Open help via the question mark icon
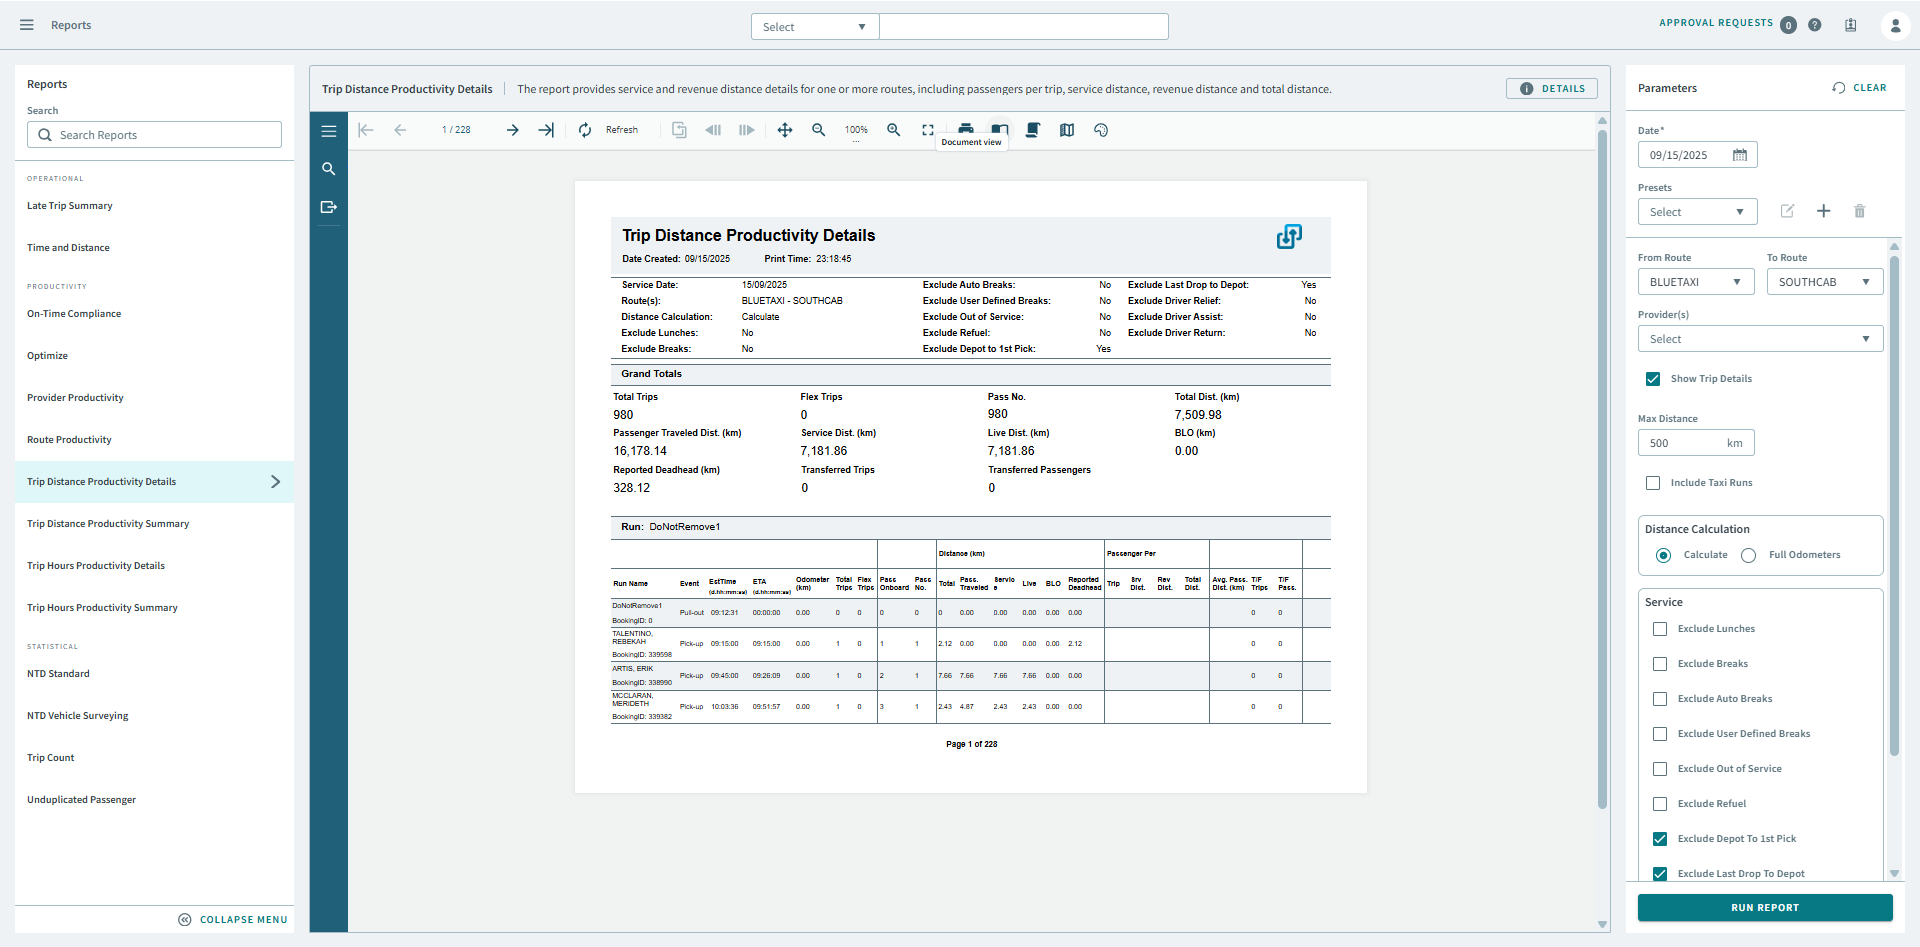 click(x=1815, y=25)
